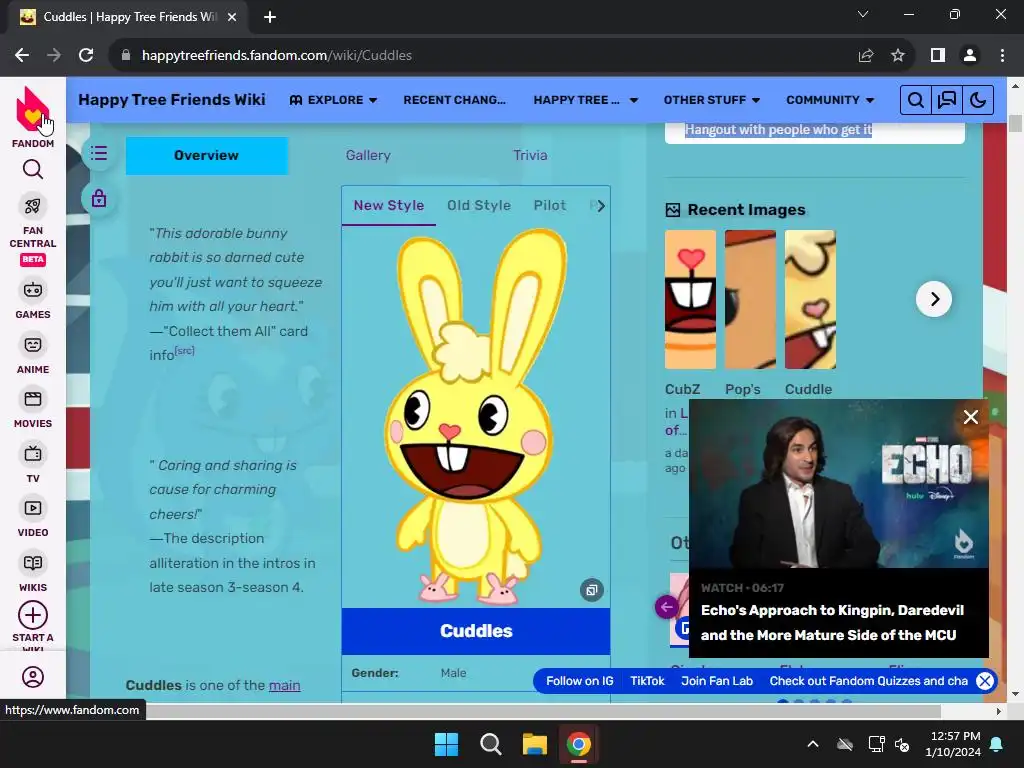Open the wiki Discuss speech-bubble icon

pos(947,100)
